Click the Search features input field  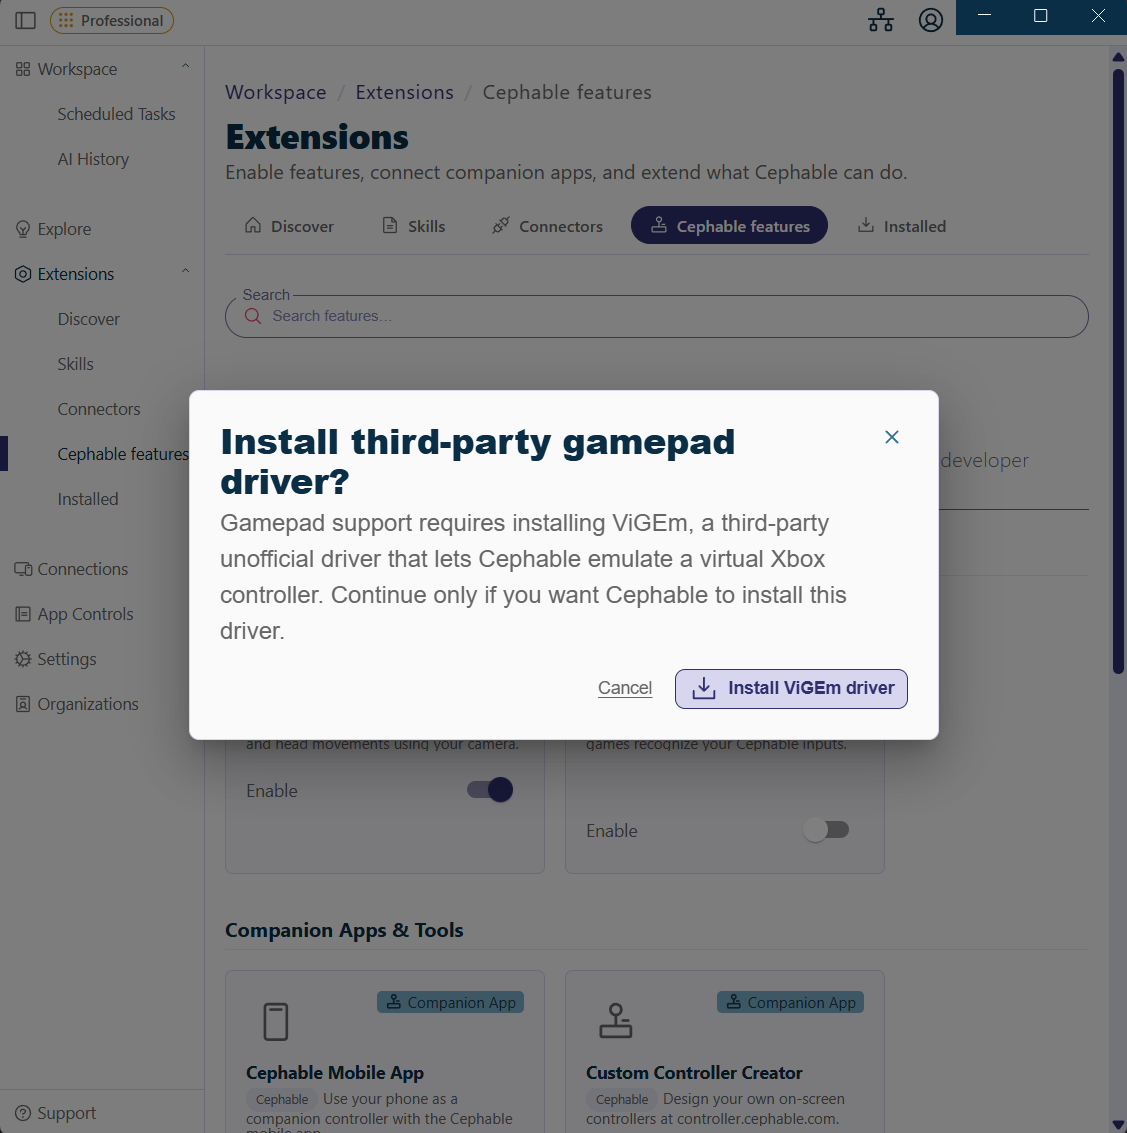pyautogui.click(x=656, y=316)
